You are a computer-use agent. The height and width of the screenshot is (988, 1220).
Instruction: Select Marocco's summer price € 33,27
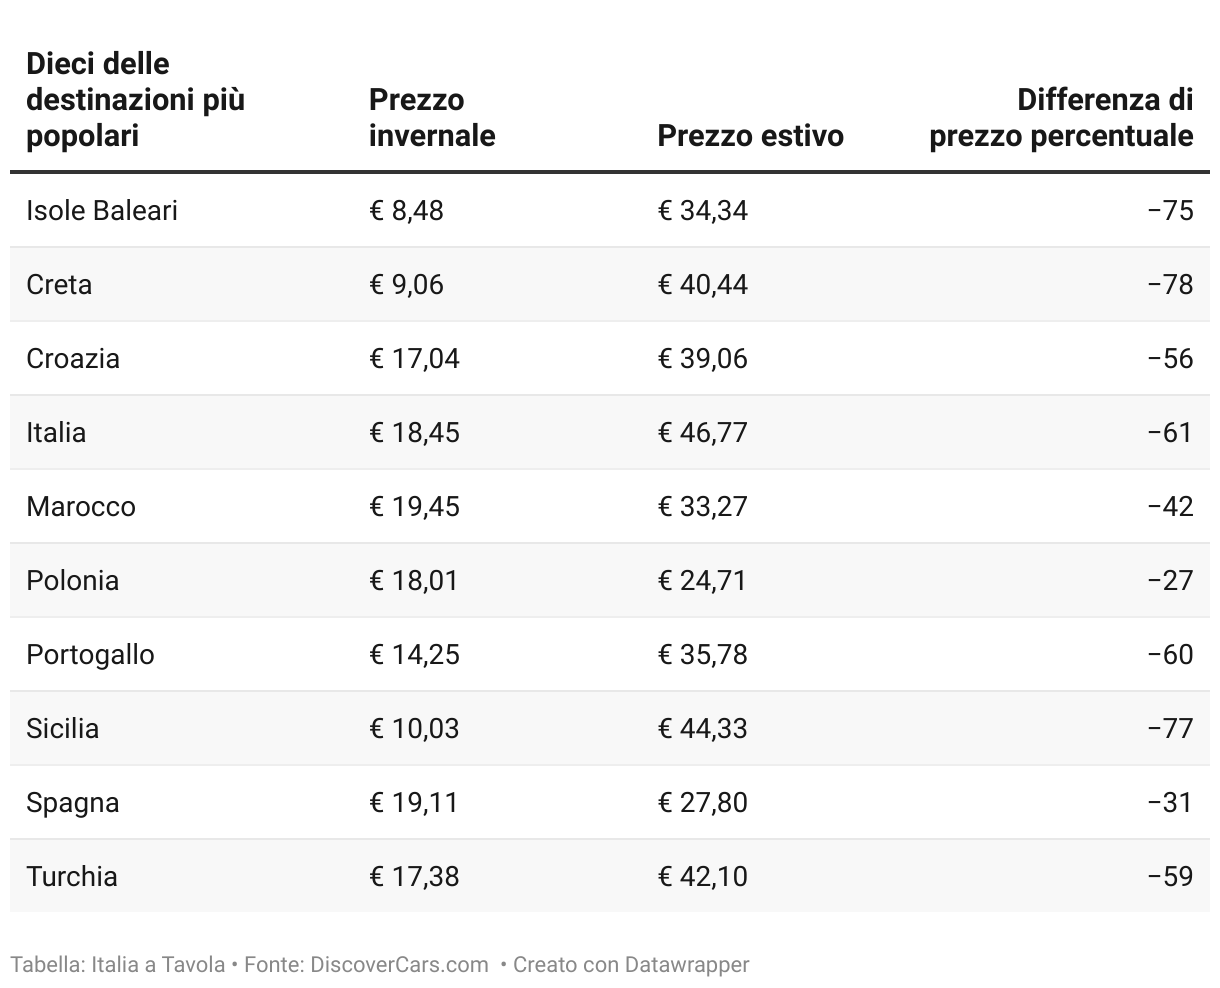pos(702,507)
